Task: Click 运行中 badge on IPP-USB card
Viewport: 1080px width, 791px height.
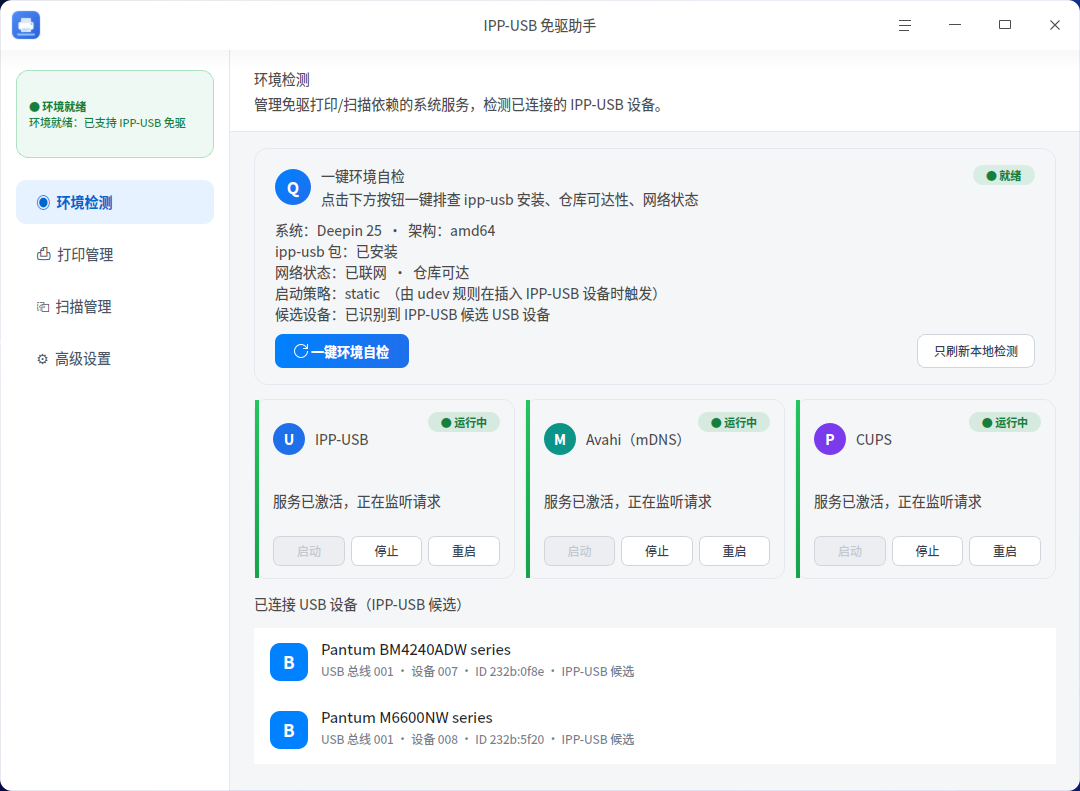Action: [464, 422]
